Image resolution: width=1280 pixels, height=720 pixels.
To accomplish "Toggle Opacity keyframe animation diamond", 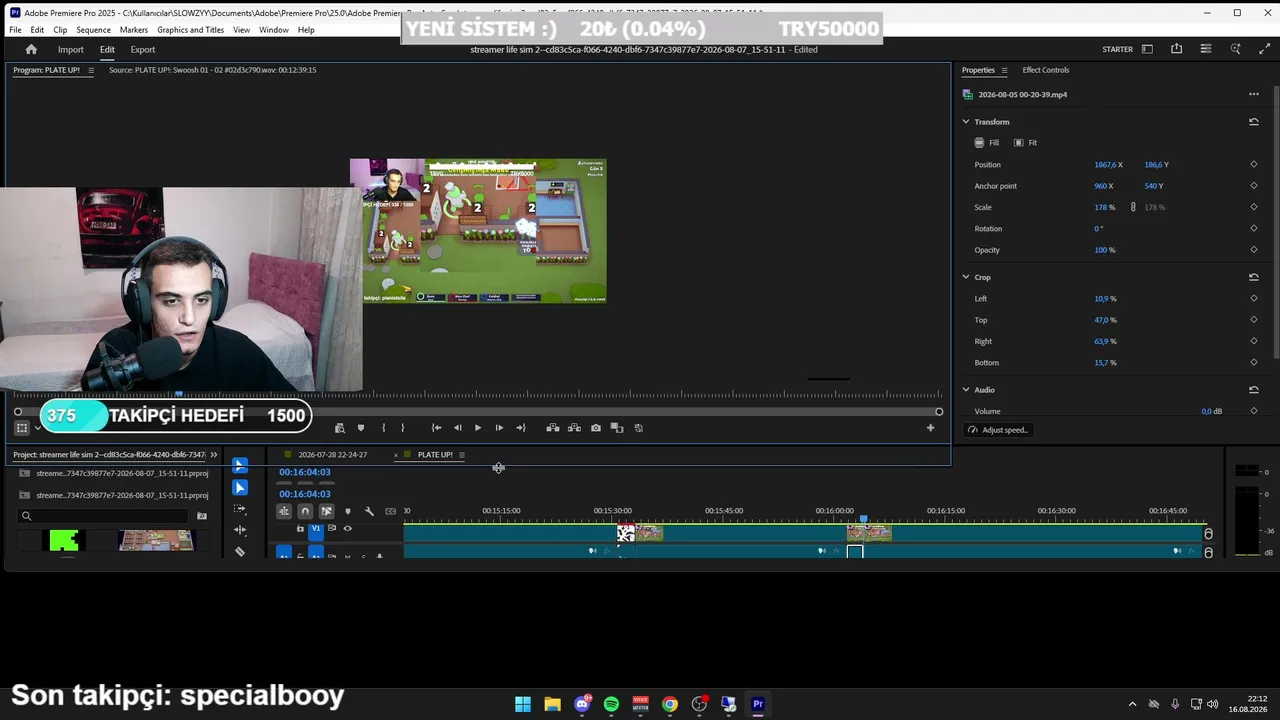I will pyautogui.click(x=1254, y=250).
